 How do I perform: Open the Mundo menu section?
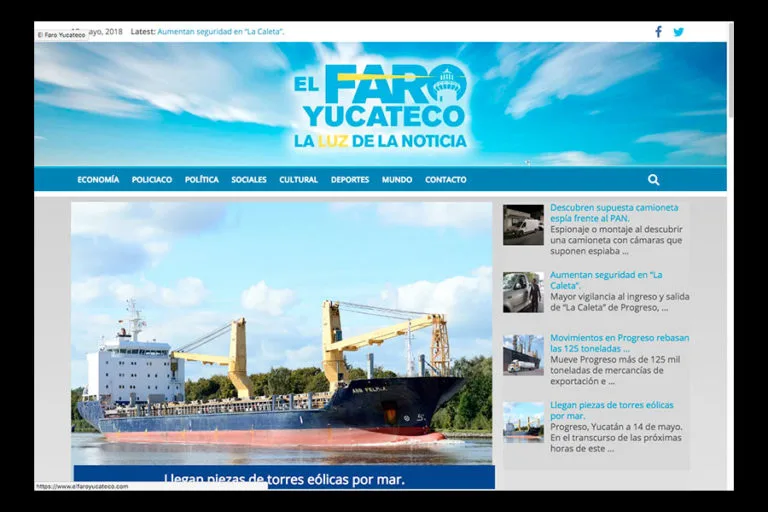[397, 180]
